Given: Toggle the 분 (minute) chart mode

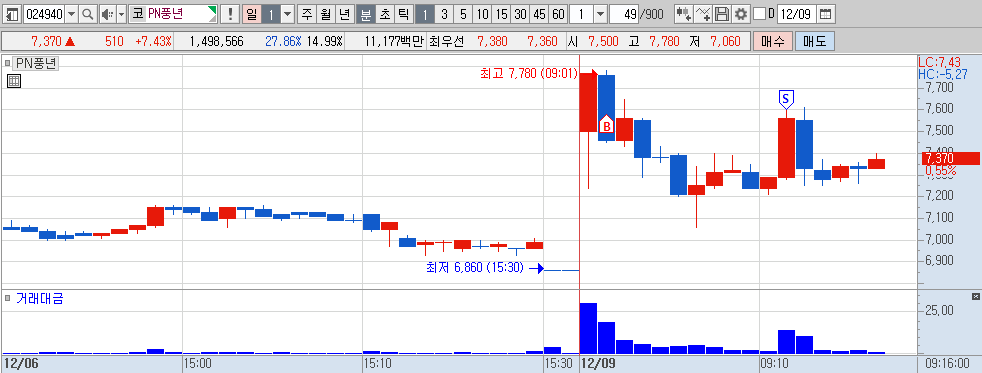Looking at the screenshot, I should pos(365,14).
